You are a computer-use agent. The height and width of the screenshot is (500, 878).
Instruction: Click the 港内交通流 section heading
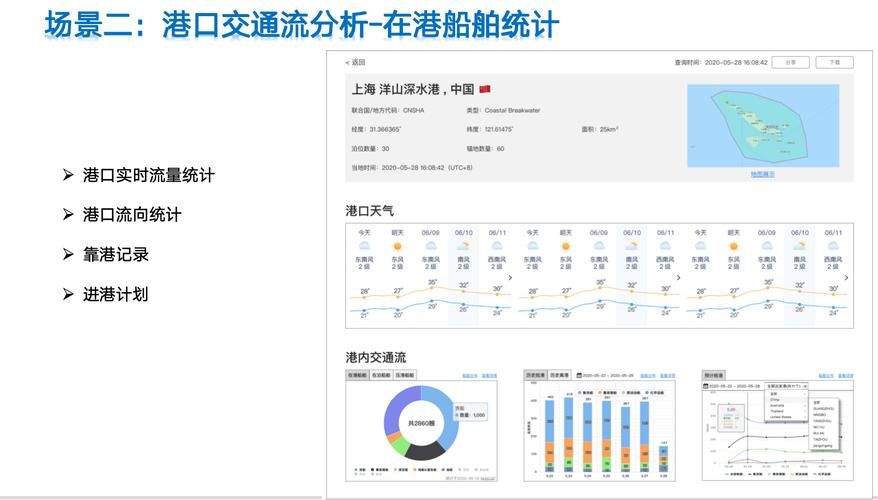click(376, 357)
